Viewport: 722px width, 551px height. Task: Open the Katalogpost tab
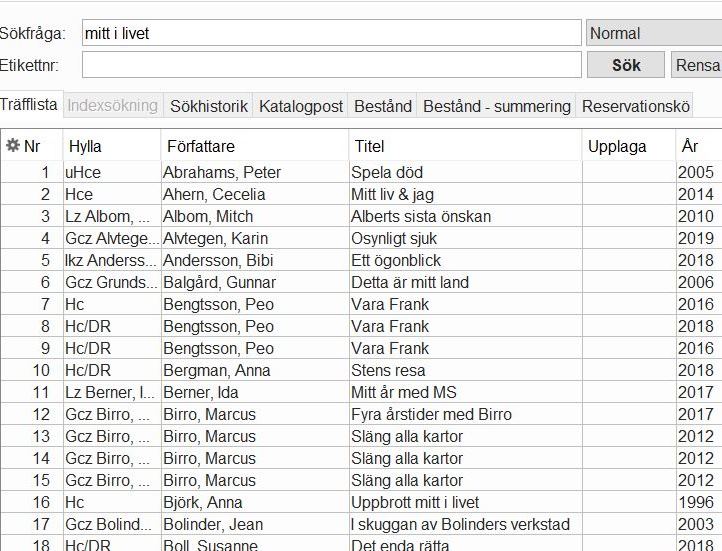tap(300, 106)
